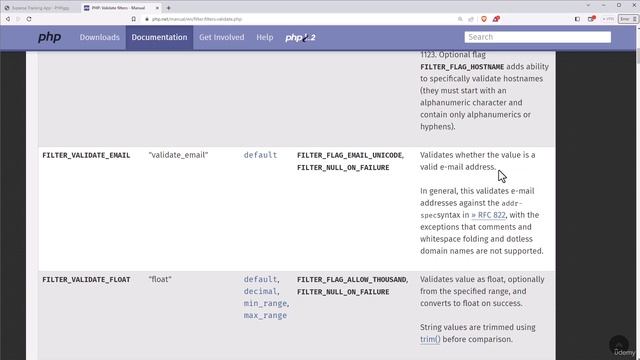640x360 pixels.
Task: Click the padlock site security icon
Action: 147,19
